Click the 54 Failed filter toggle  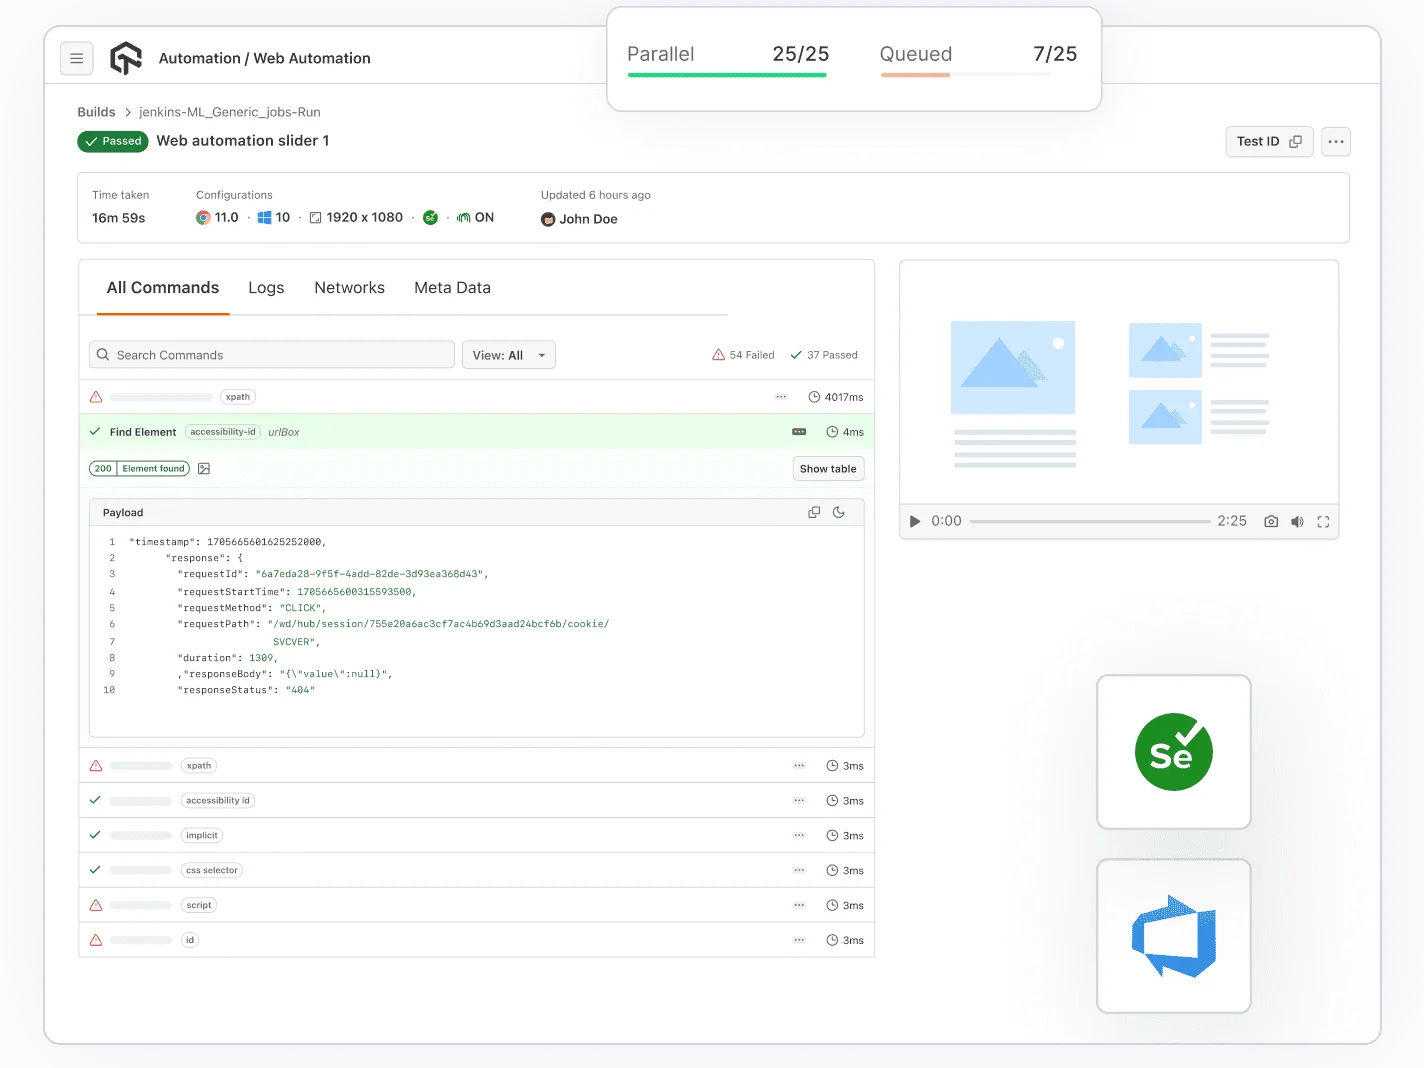coord(744,354)
